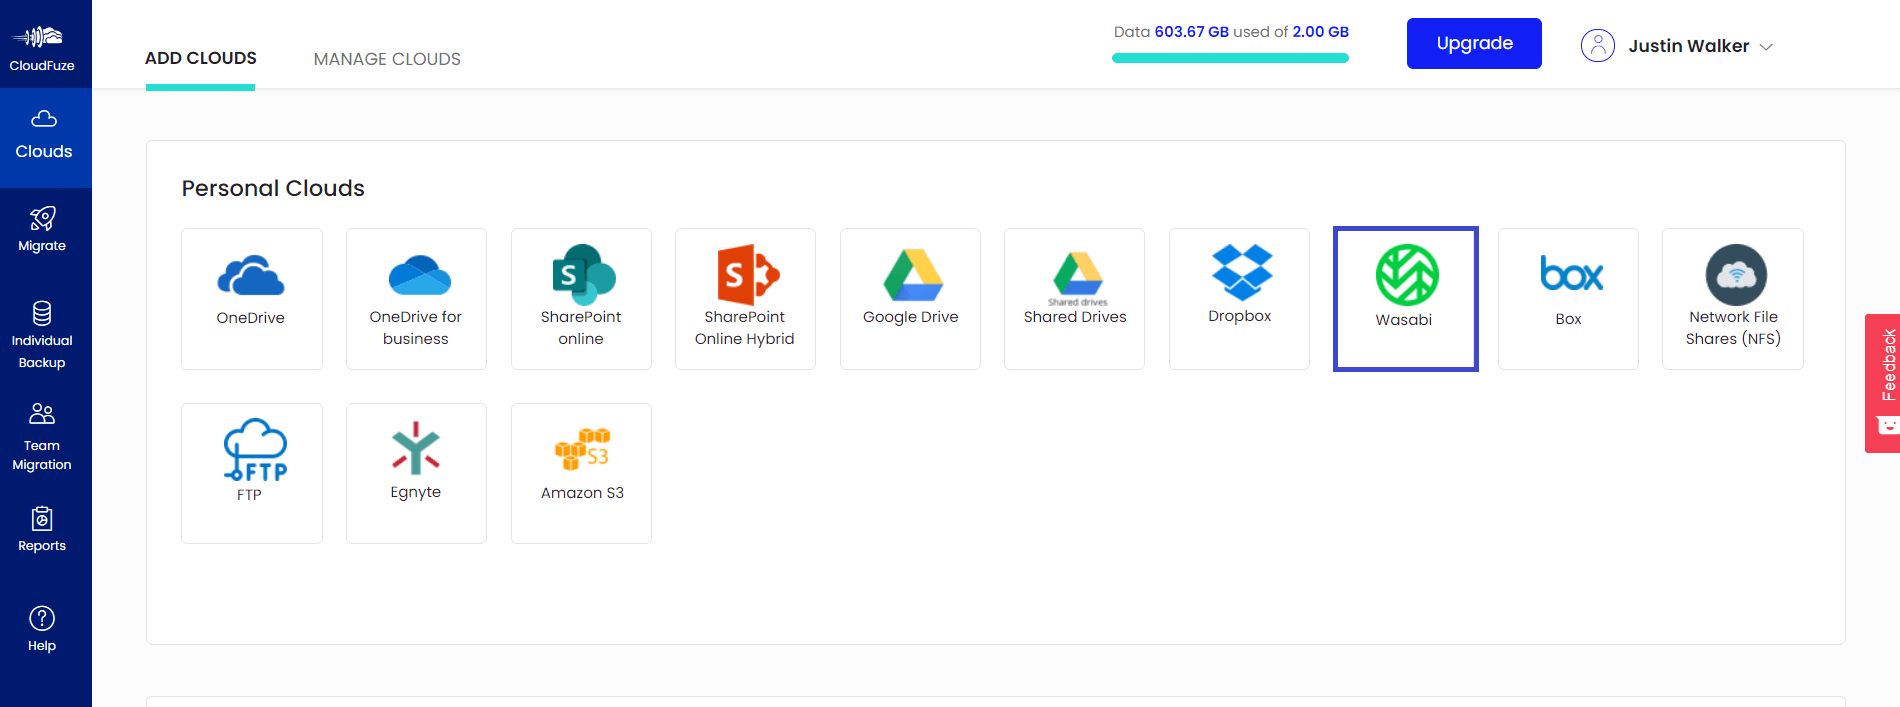
Task: Select the Amazon S3 icon
Action: tap(582, 450)
